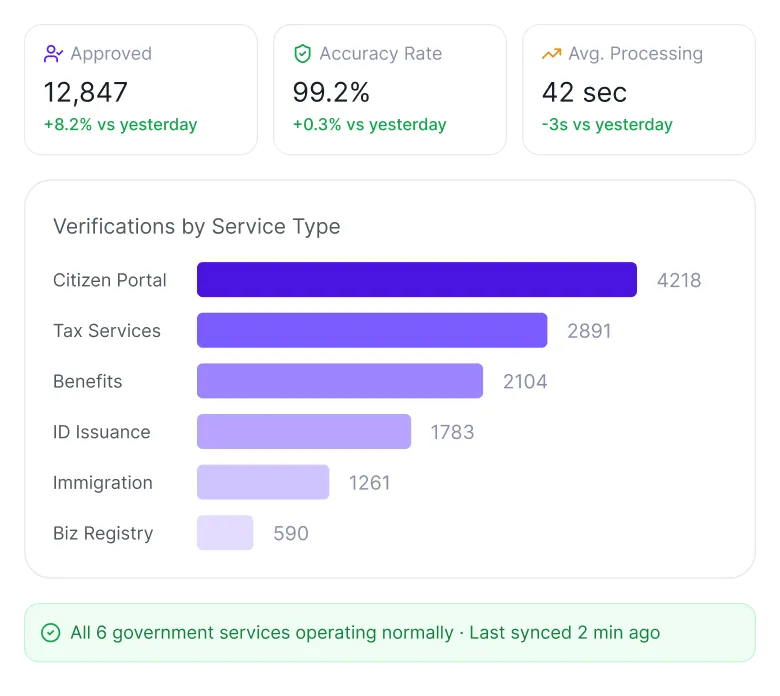The image size is (780, 696).
Task: Click the Avg. Processing trending arrow icon
Action: (x=552, y=53)
